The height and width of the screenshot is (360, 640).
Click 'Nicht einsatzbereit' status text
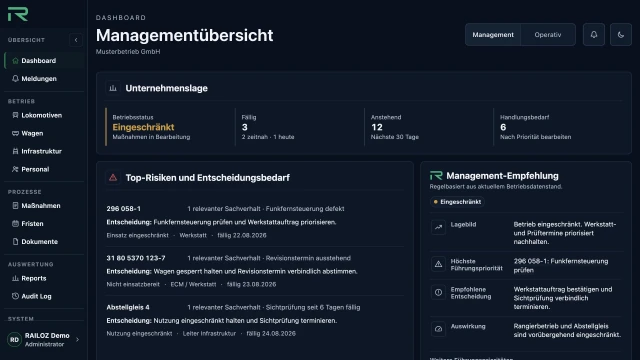coord(133,284)
